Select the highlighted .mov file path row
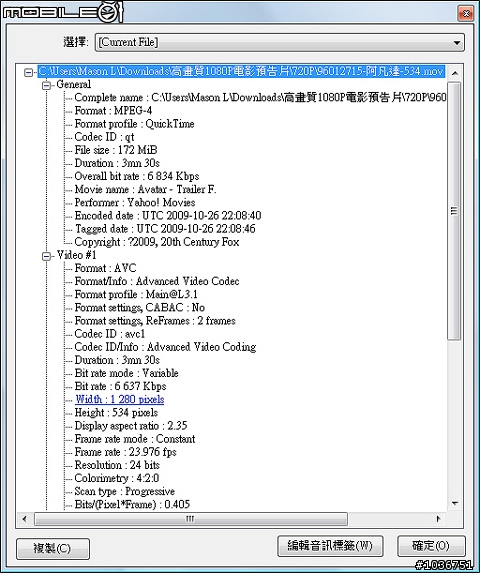 coord(241,71)
